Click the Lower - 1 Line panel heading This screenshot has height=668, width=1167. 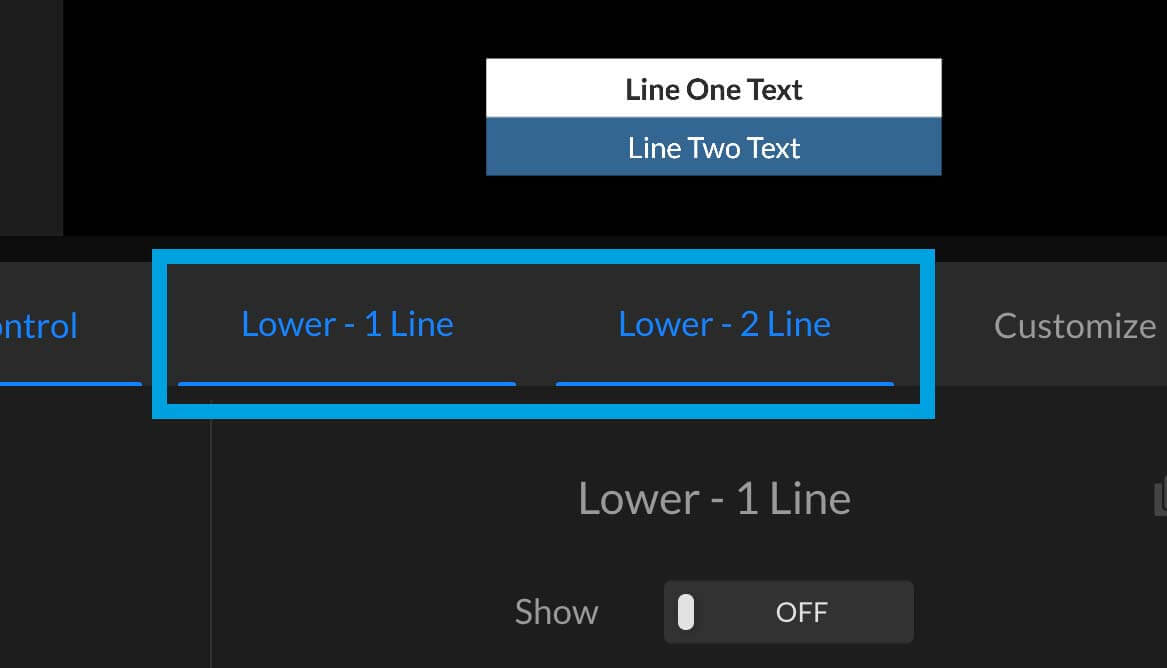click(714, 498)
